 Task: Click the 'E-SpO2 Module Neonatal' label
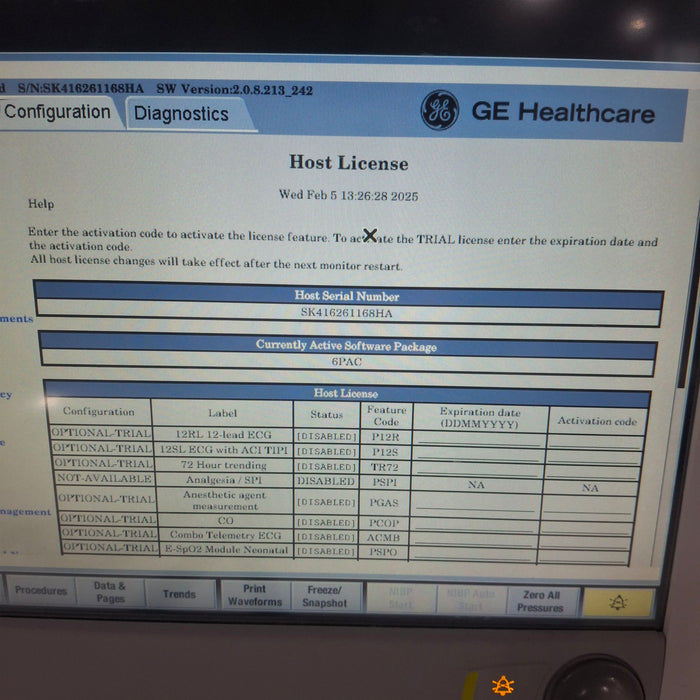(226, 550)
